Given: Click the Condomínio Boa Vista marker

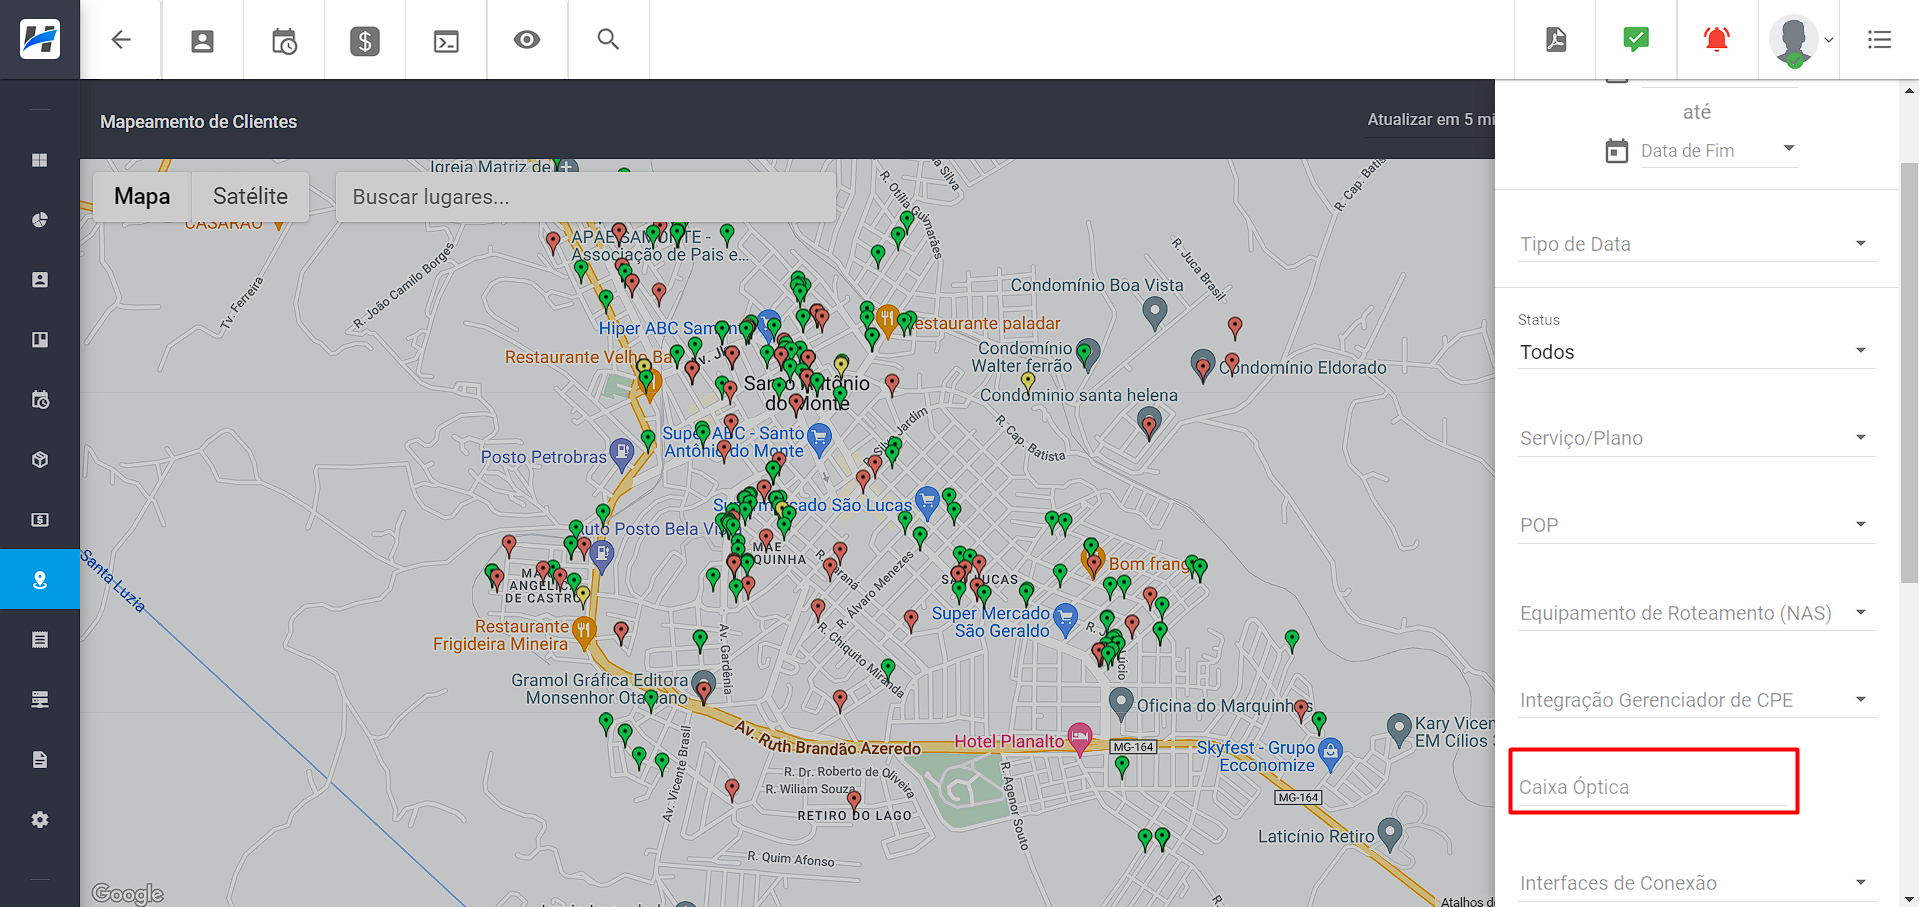Looking at the screenshot, I should (x=1155, y=313).
